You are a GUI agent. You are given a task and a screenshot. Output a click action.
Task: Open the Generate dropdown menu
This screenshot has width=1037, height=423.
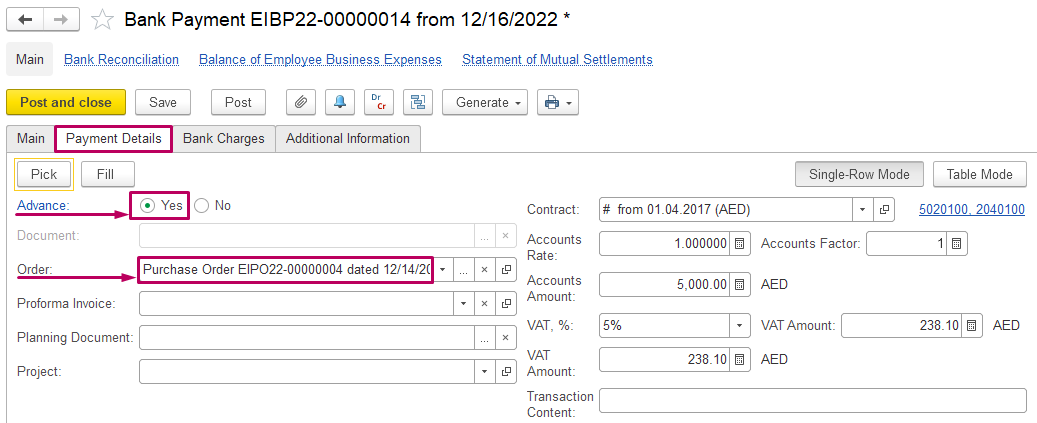click(490, 102)
